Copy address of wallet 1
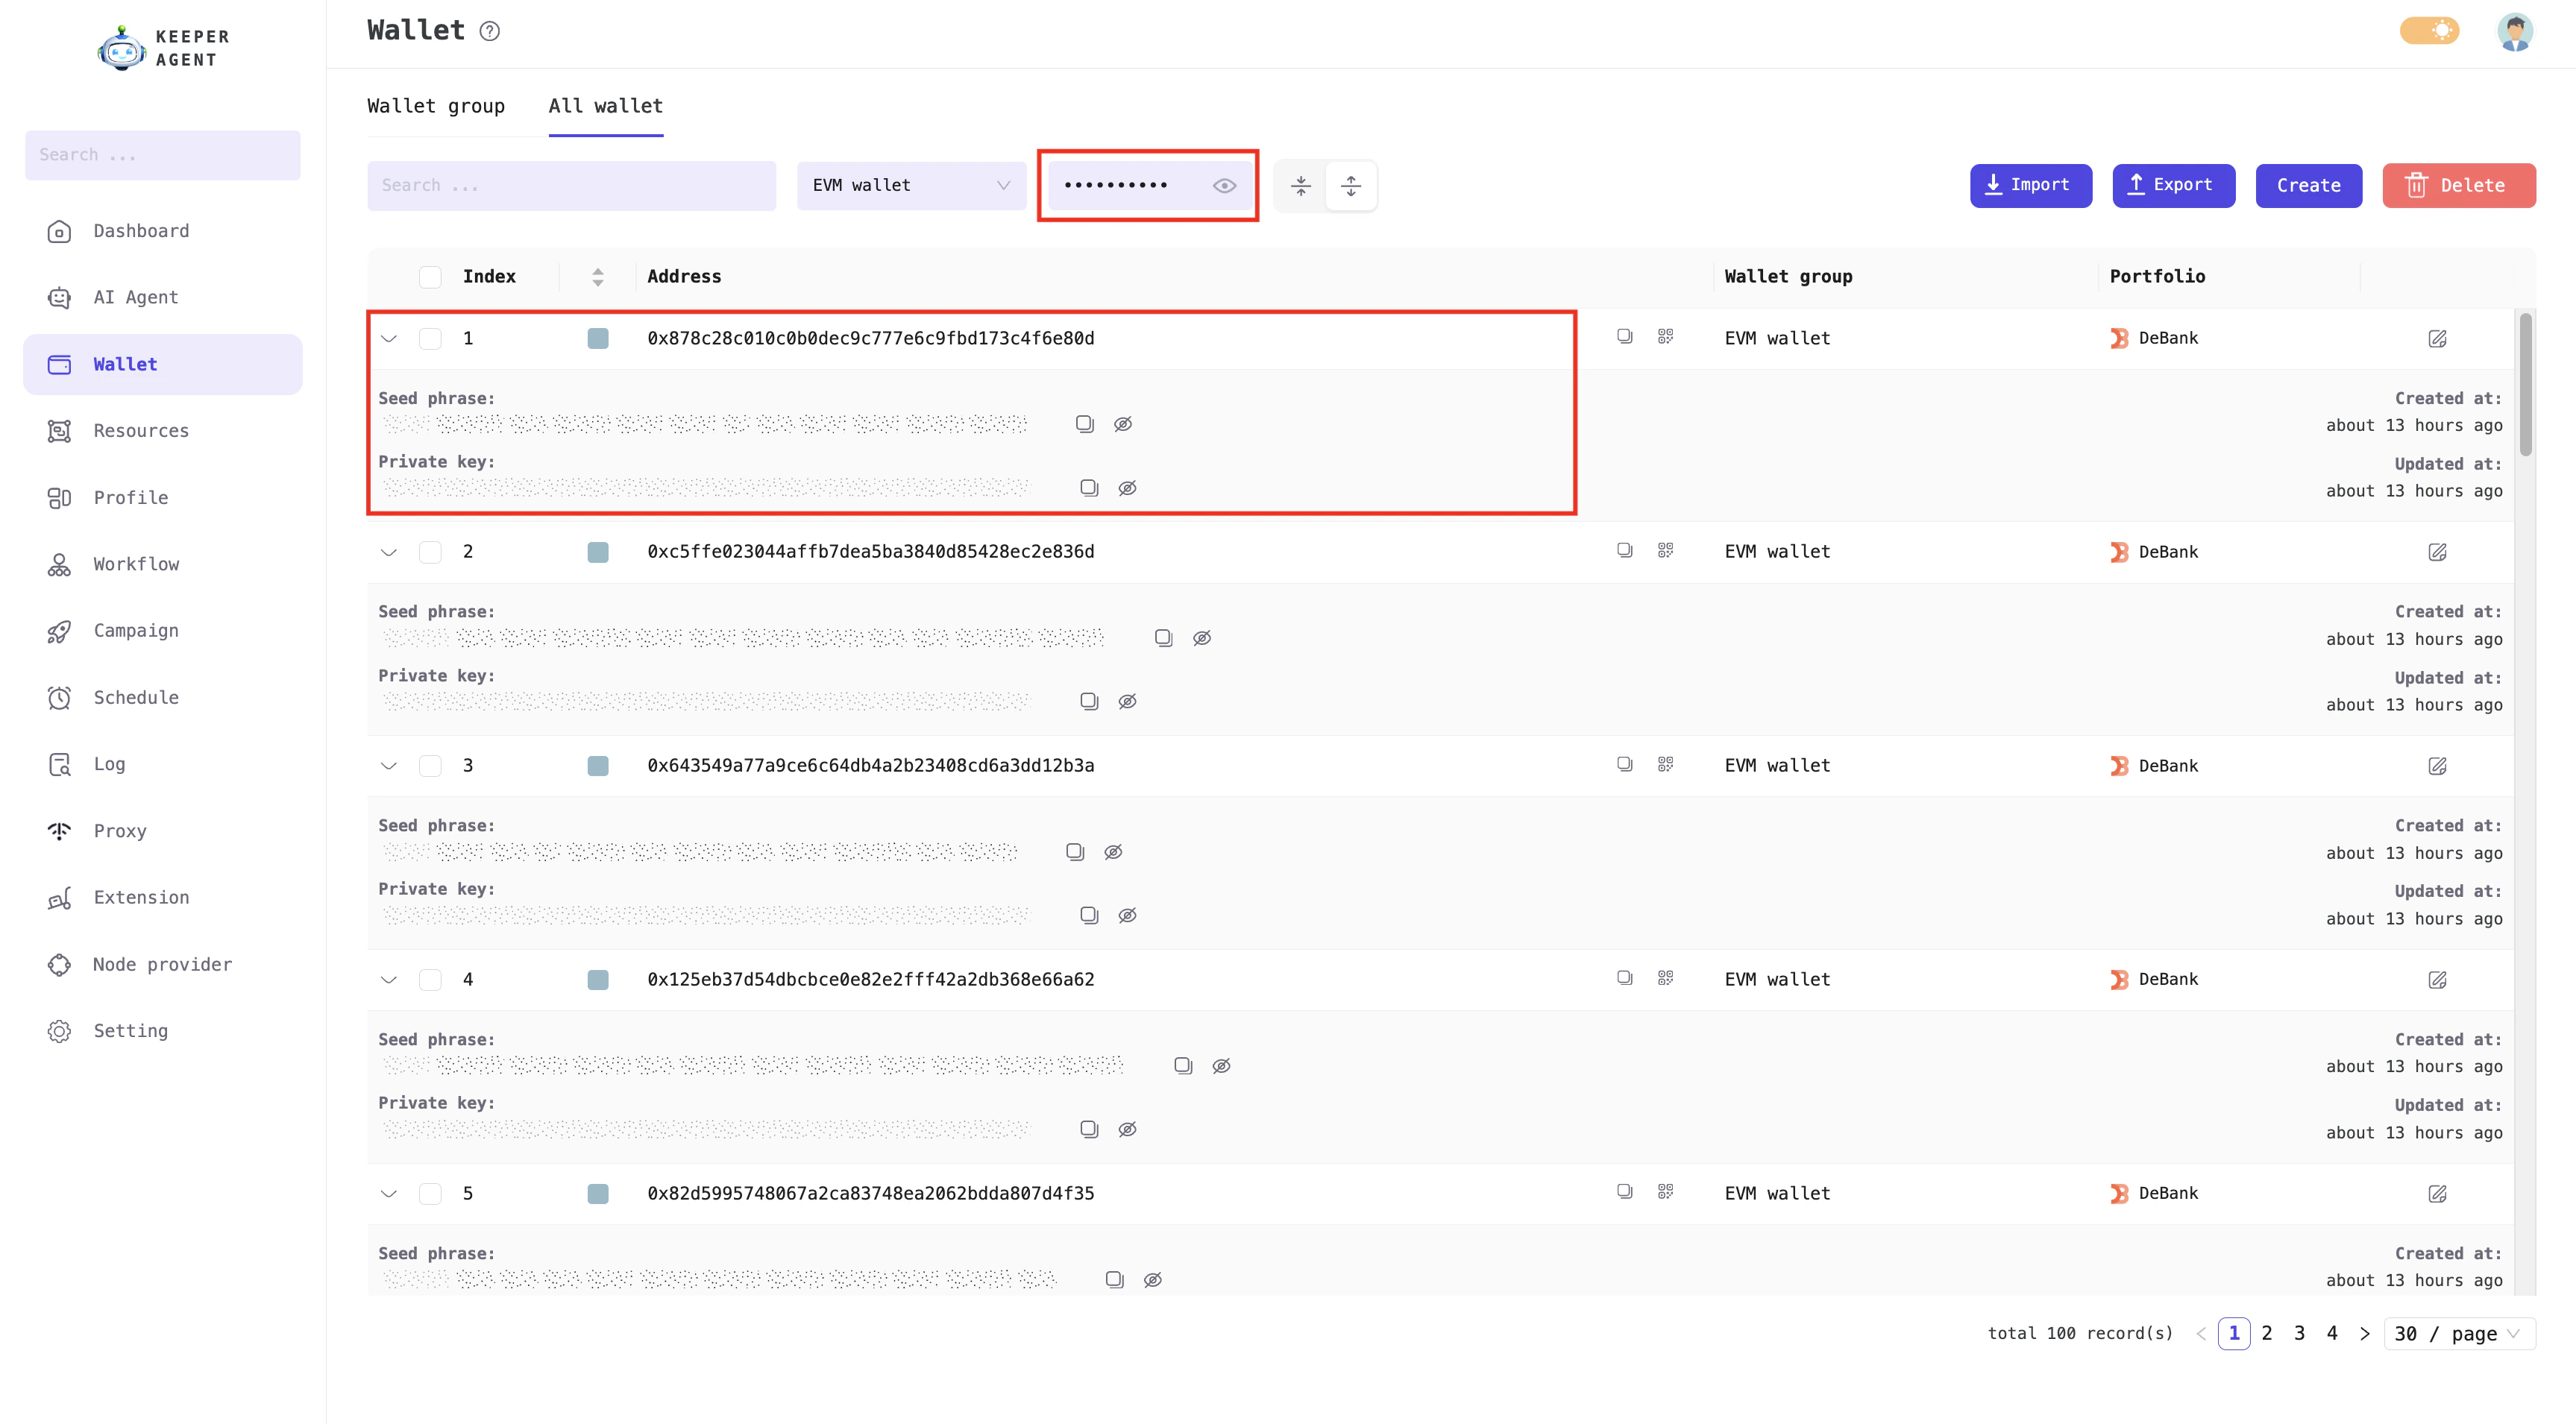Image resolution: width=2576 pixels, height=1424 pixels. point(1624,337)
